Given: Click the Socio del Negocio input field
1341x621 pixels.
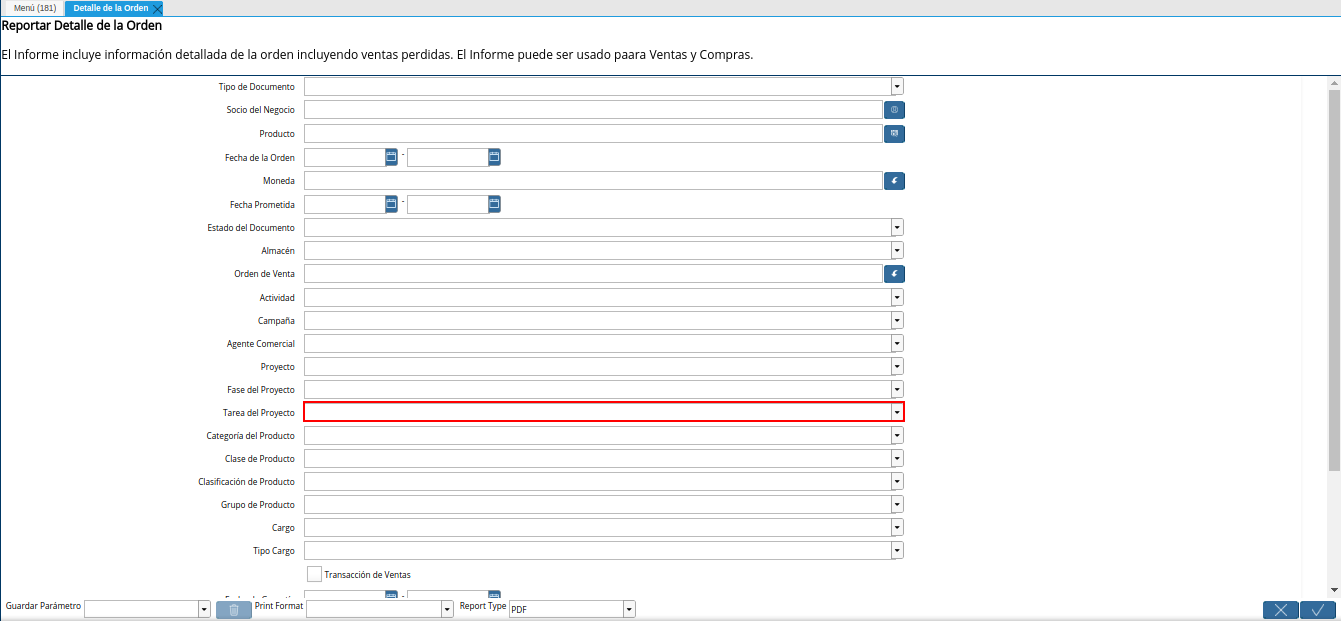Looking at the screenshot, I should click(592, 110).
